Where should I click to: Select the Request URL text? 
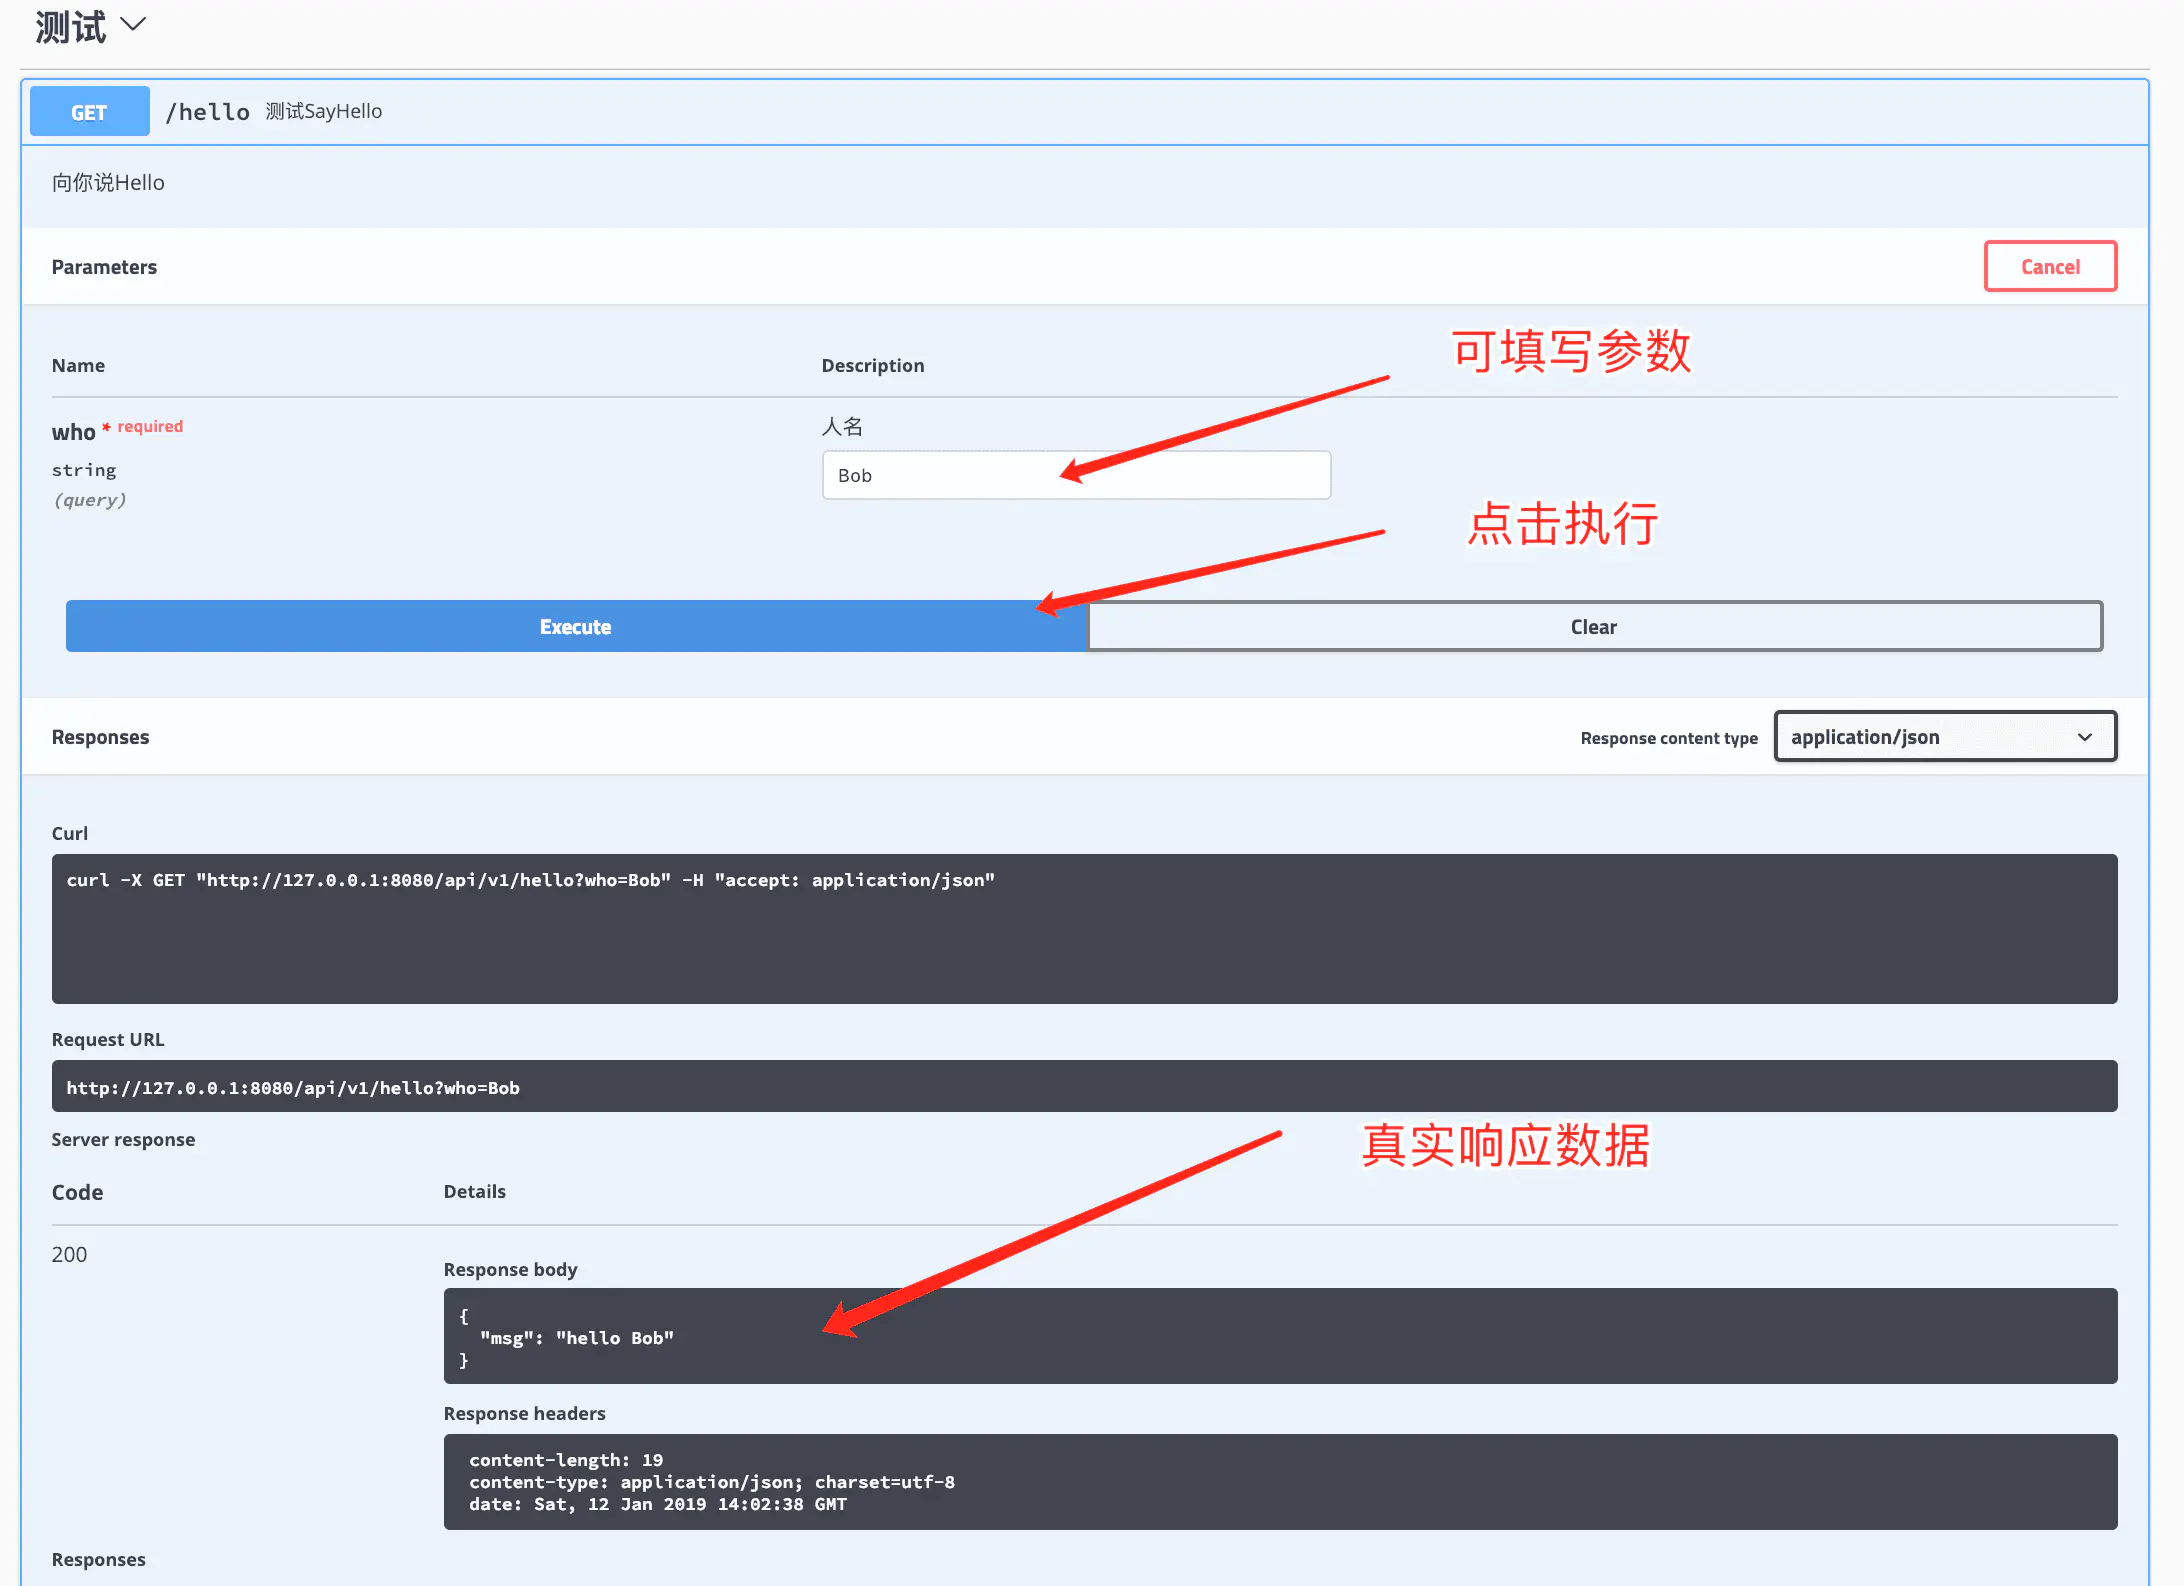293,1088
